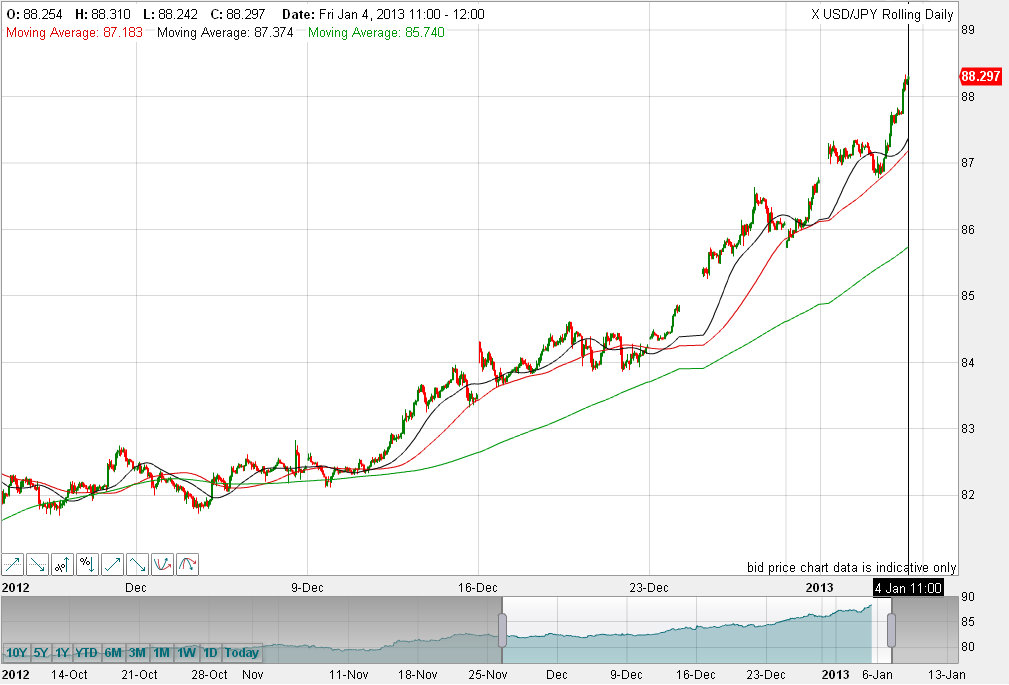Click the 23-Dec main axis label

(x=649, y=588)
